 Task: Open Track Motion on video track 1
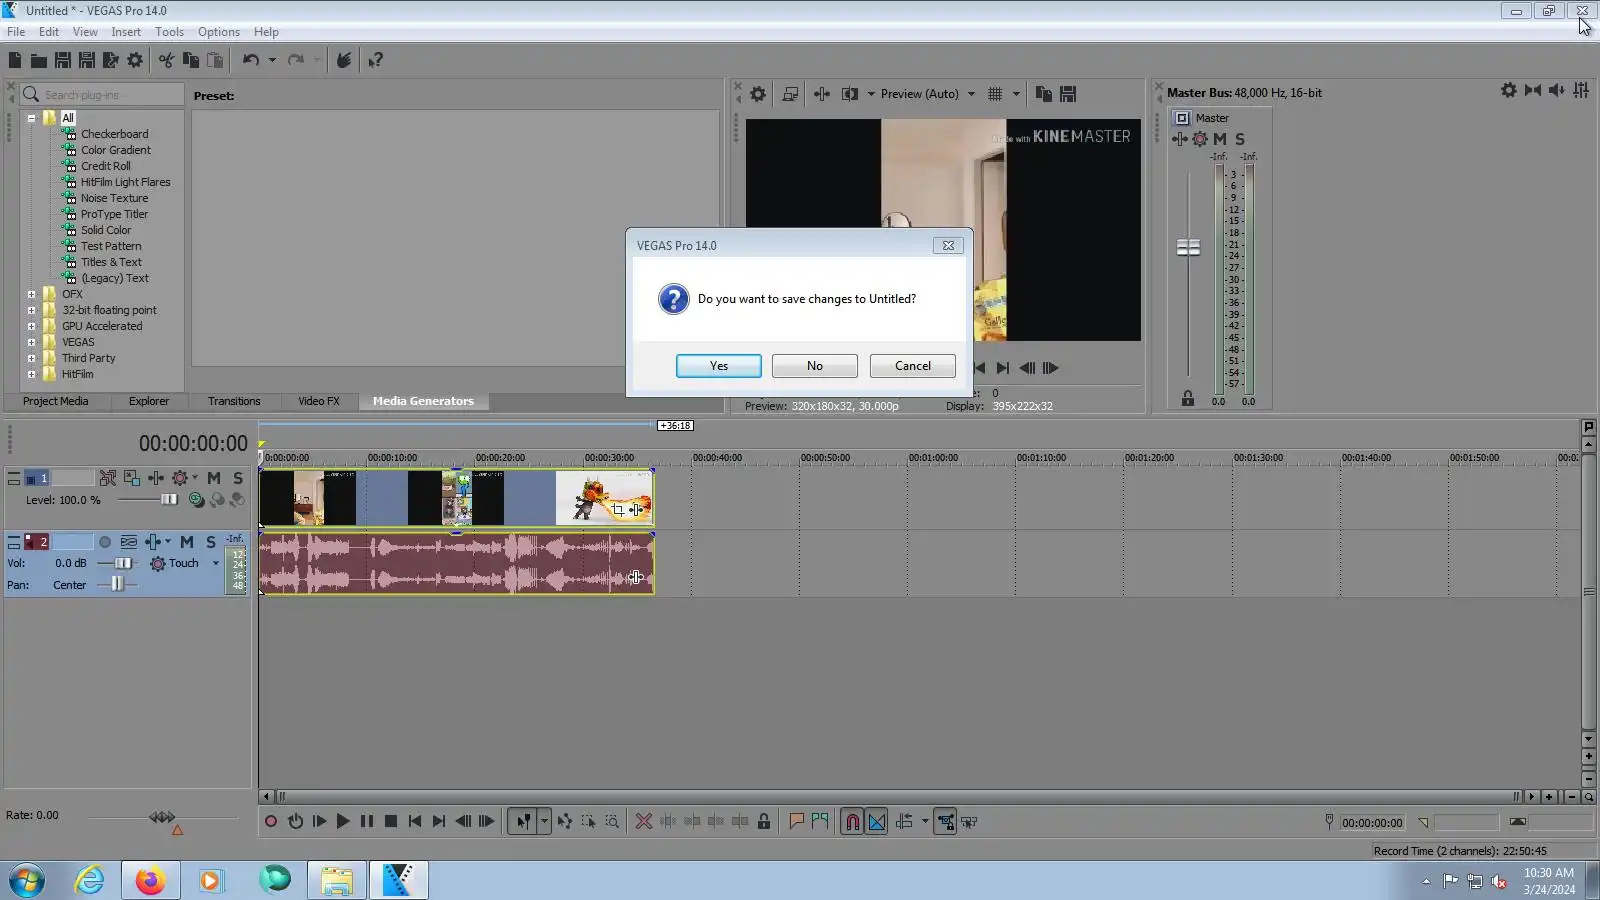point(131,478)
